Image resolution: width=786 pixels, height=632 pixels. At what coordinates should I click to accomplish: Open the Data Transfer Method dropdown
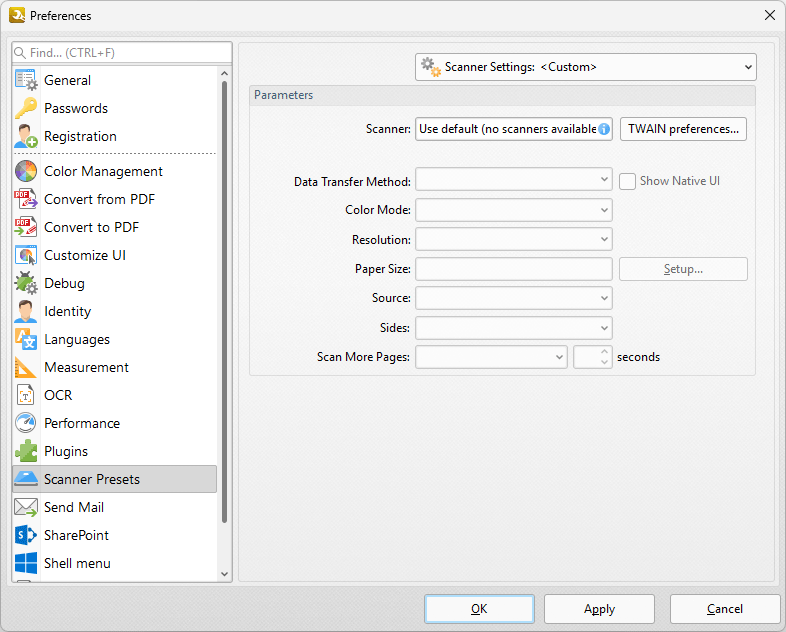pos(513,179)
